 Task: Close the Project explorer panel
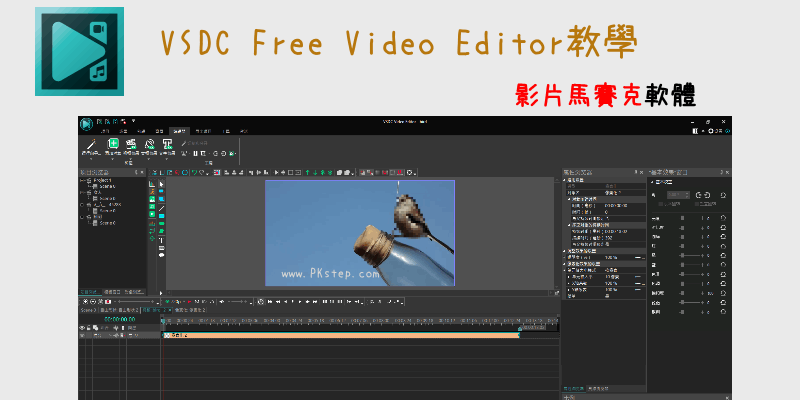tap(142, 172)
